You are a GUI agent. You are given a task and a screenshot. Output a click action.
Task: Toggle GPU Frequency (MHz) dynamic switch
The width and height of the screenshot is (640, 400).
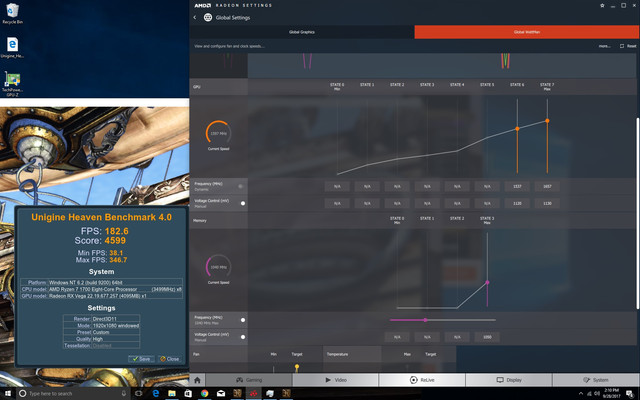point(241,186)
